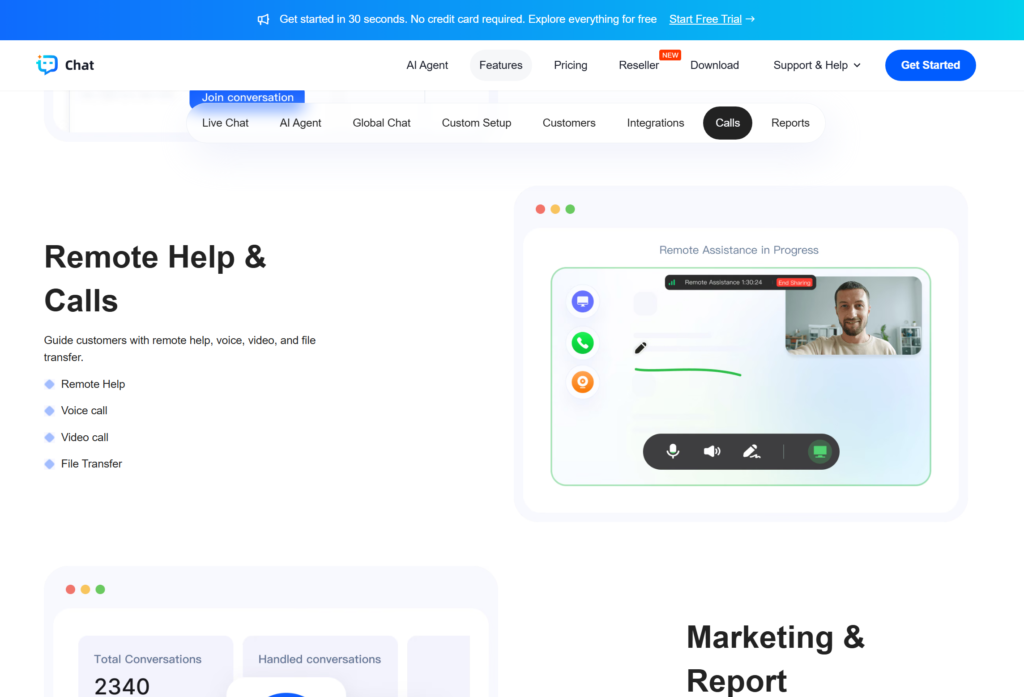Click the megaphone announcement icon
The height and width of the screenshot is (697, 1024).
[263, 20]
